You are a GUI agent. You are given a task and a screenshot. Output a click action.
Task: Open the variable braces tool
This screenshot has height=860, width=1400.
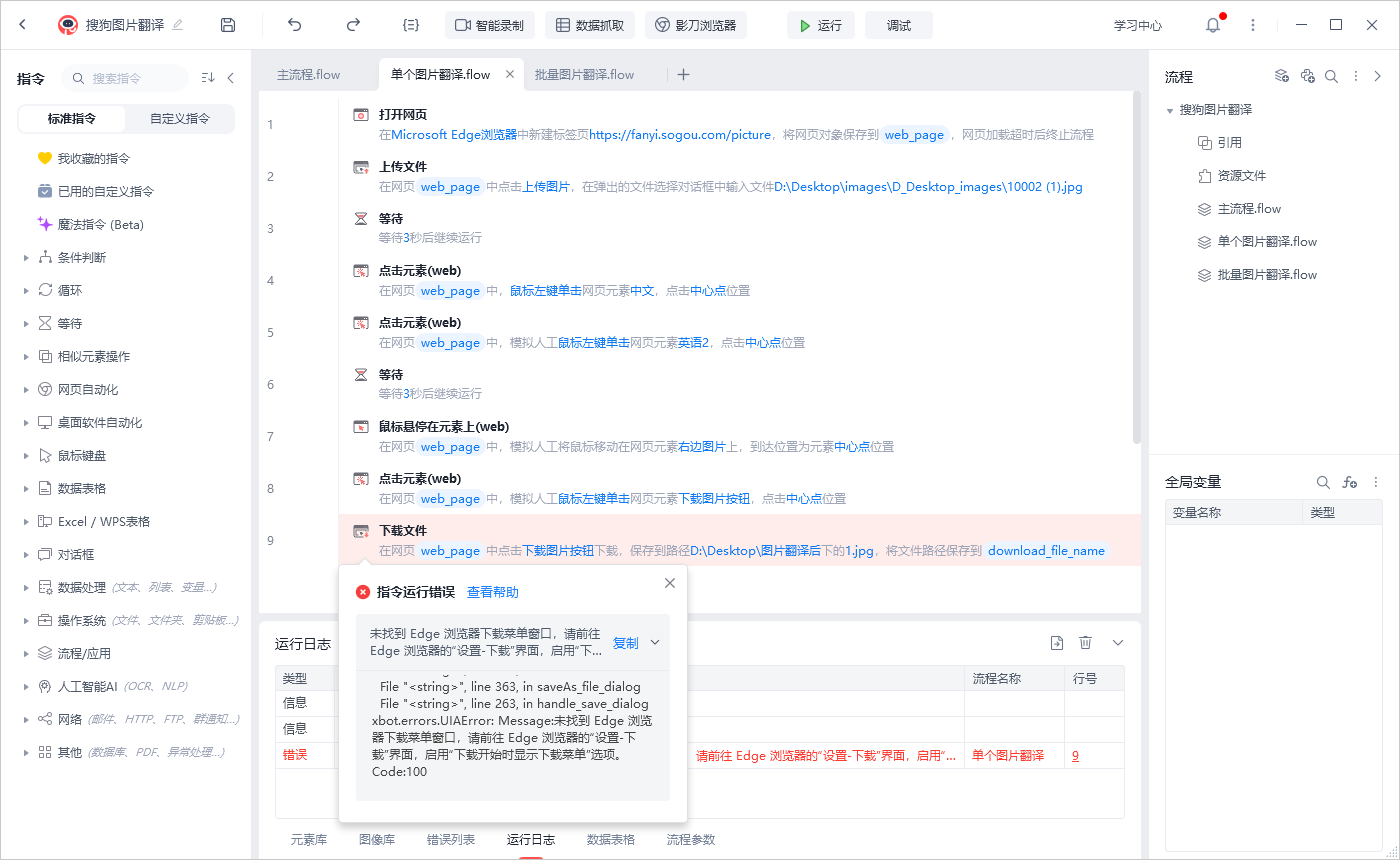(411, 25)
